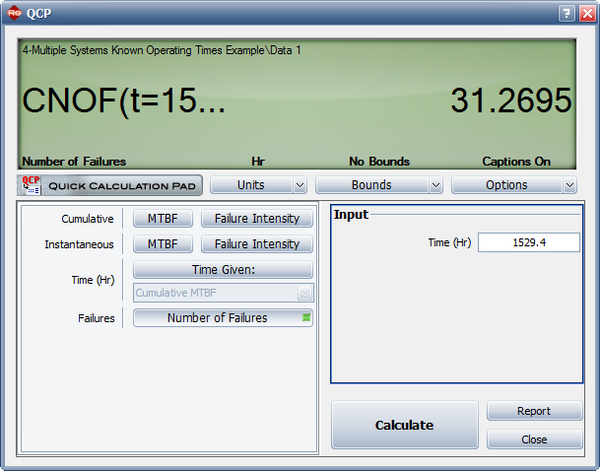This screenshot has width=600, height=471.
Task: Click the help question mark button
Action: [566, 14]
